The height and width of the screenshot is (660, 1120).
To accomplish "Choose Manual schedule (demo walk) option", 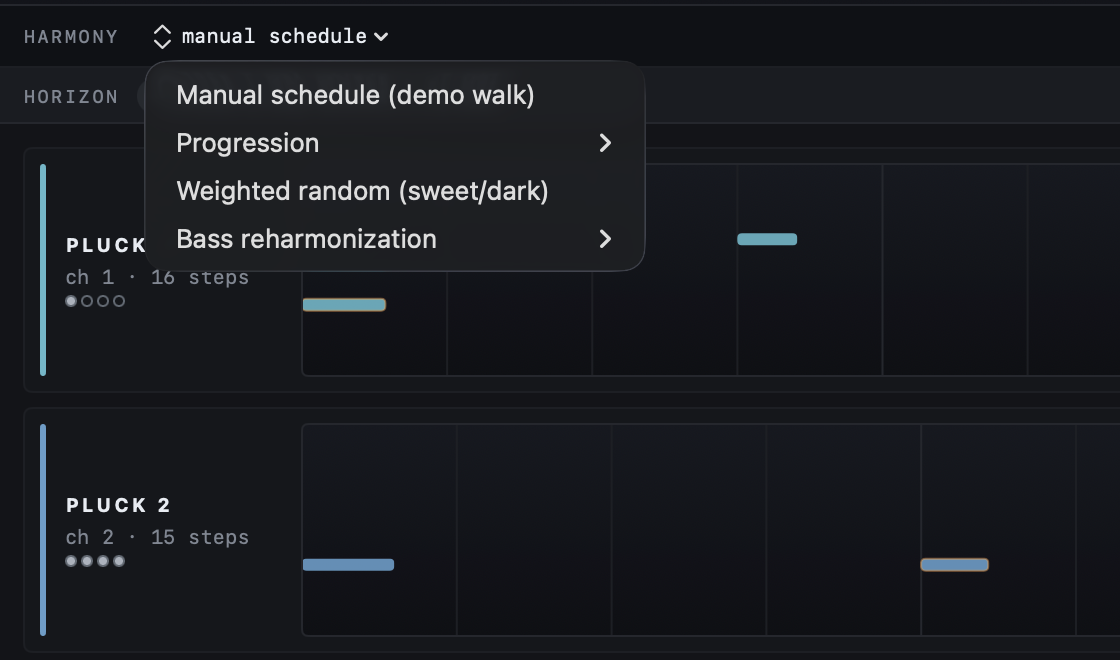I will (395, 95).
